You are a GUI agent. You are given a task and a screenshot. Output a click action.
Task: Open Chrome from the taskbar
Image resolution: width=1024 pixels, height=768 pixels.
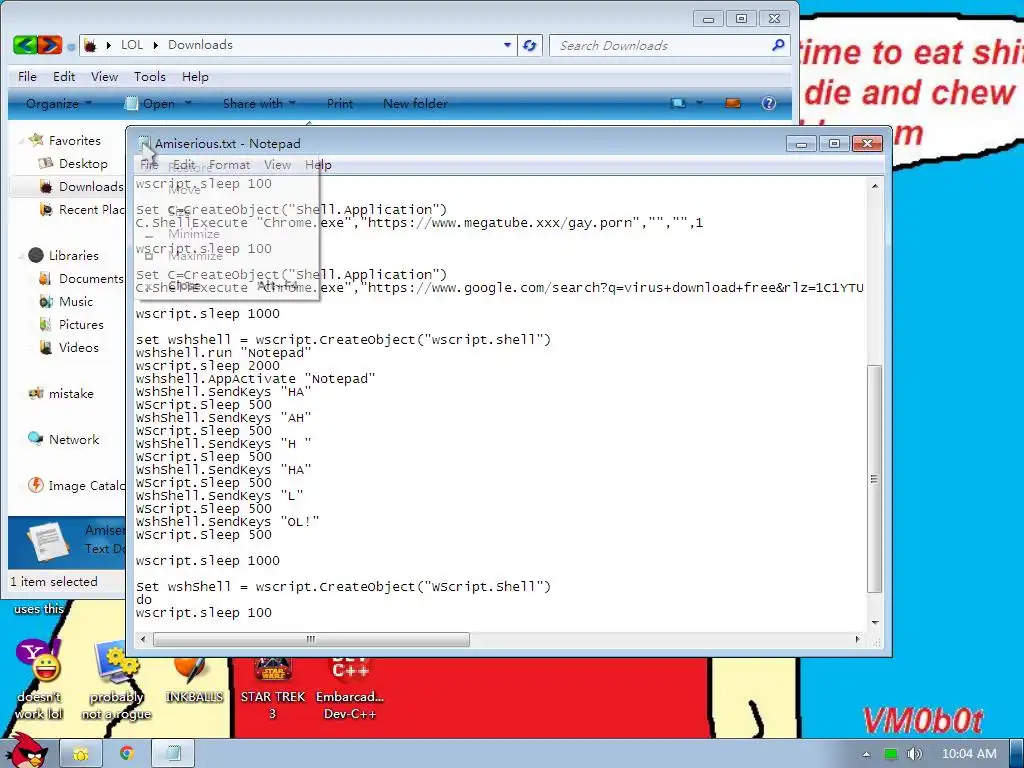click(127, 754)
